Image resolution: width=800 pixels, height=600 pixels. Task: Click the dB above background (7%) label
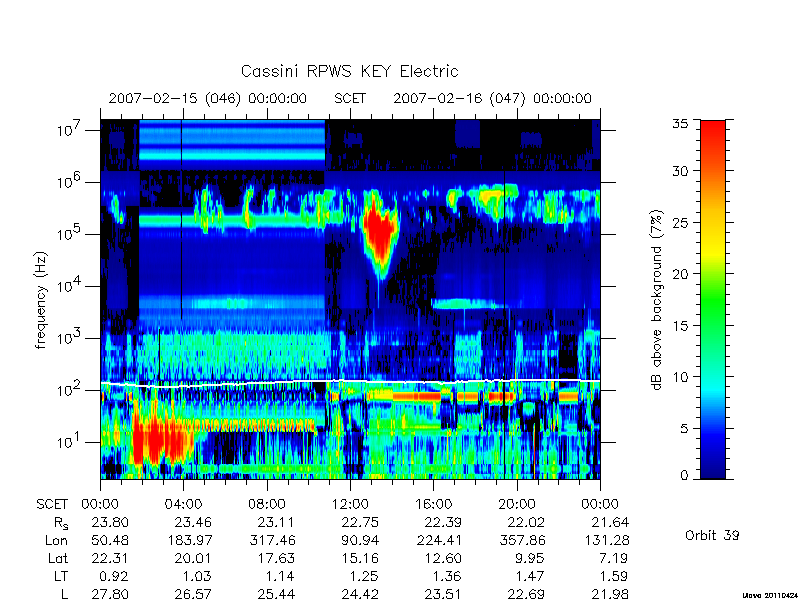point(656,300)
